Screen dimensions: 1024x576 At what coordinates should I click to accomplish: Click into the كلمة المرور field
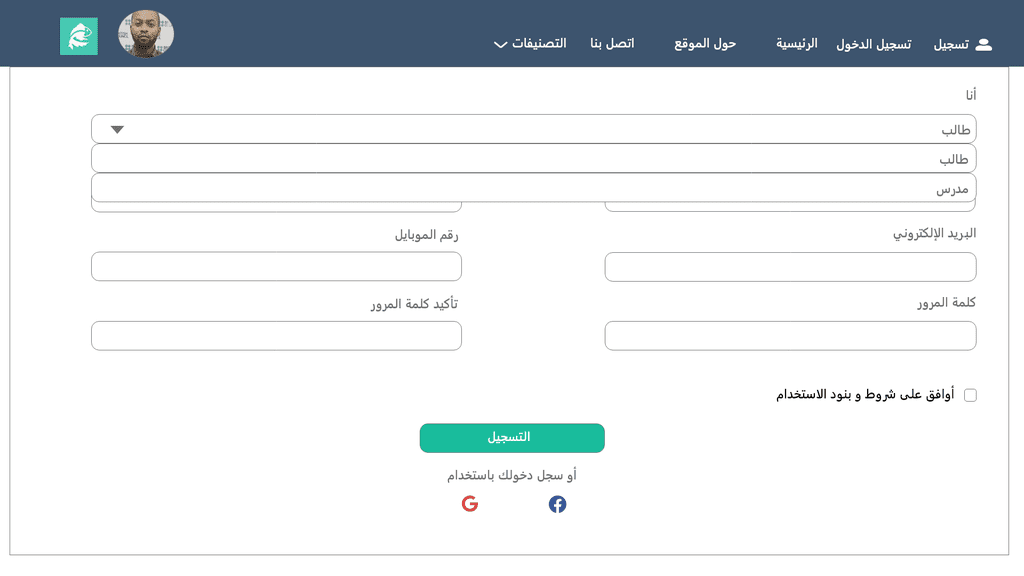click(x=790, y=336)
